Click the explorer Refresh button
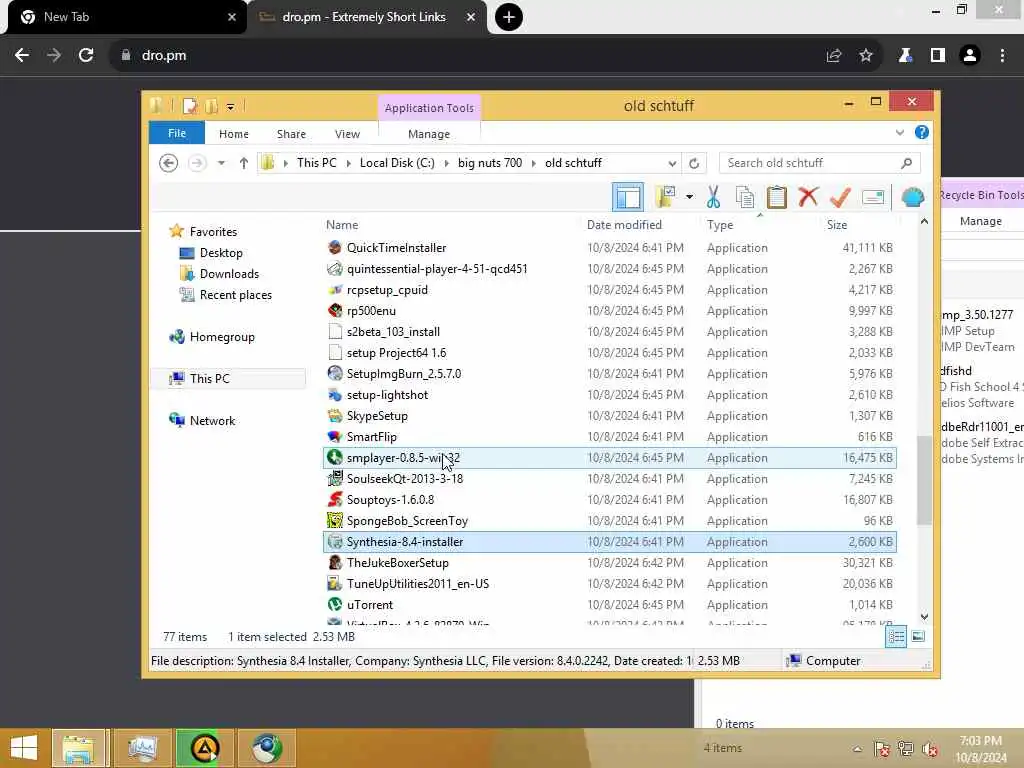Image resolution: width=1024 pixels, height=768 pixels. (x=694, y=163)
